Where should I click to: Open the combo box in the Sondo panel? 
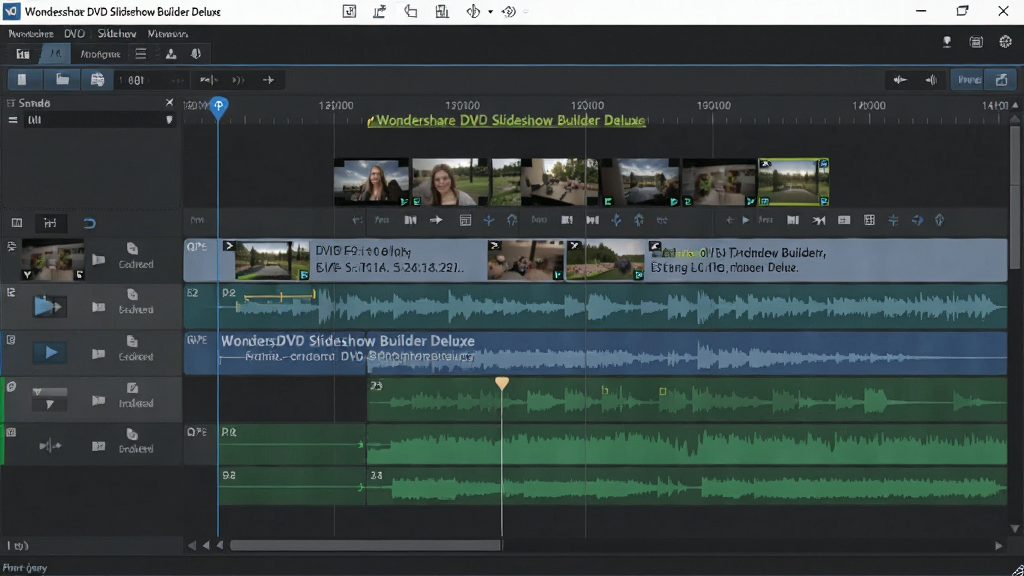click(x=100, y=120)
